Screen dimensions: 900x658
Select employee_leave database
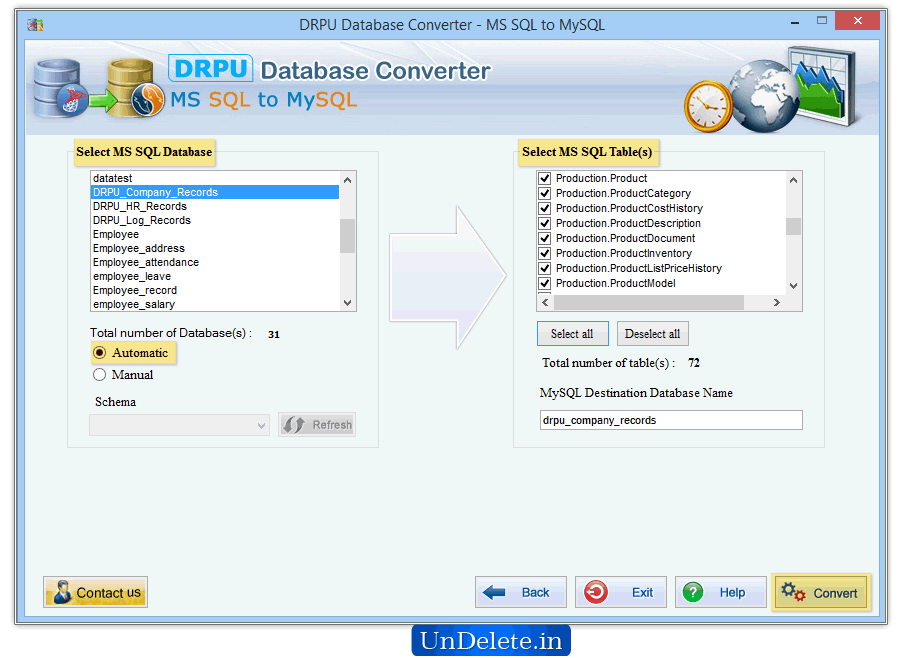(x=215, y=276)
